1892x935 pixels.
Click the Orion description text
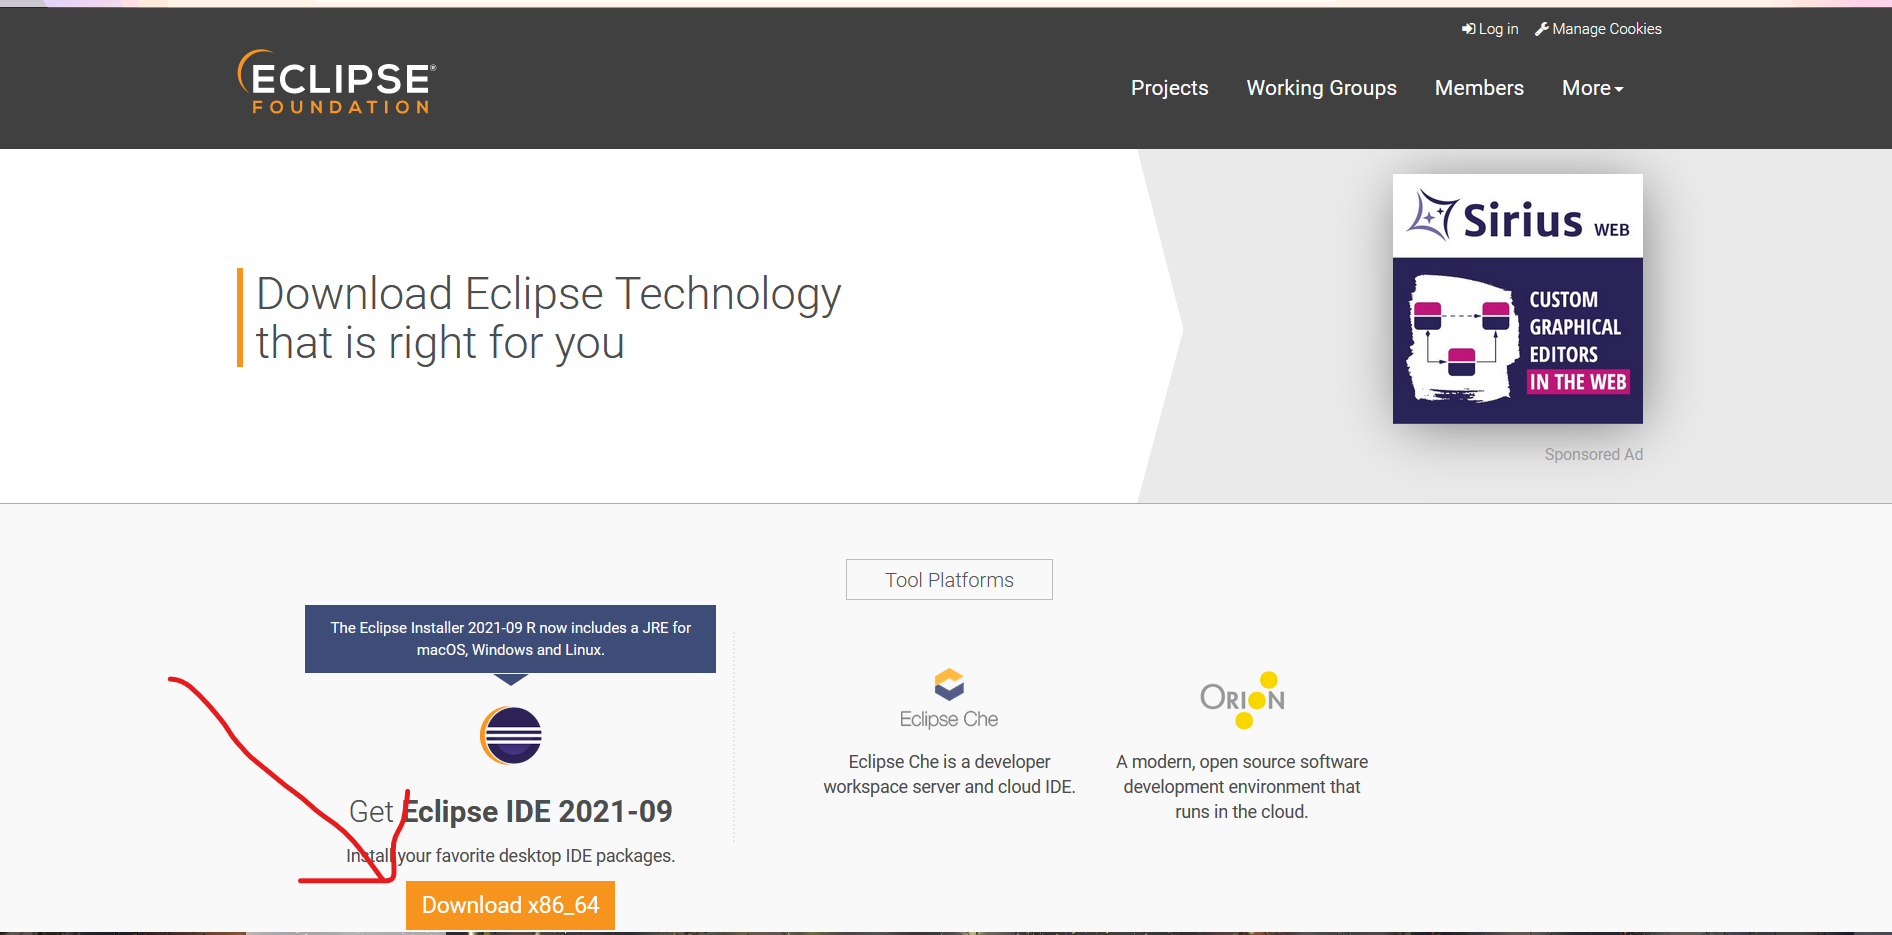click(x=1242, y=787)
